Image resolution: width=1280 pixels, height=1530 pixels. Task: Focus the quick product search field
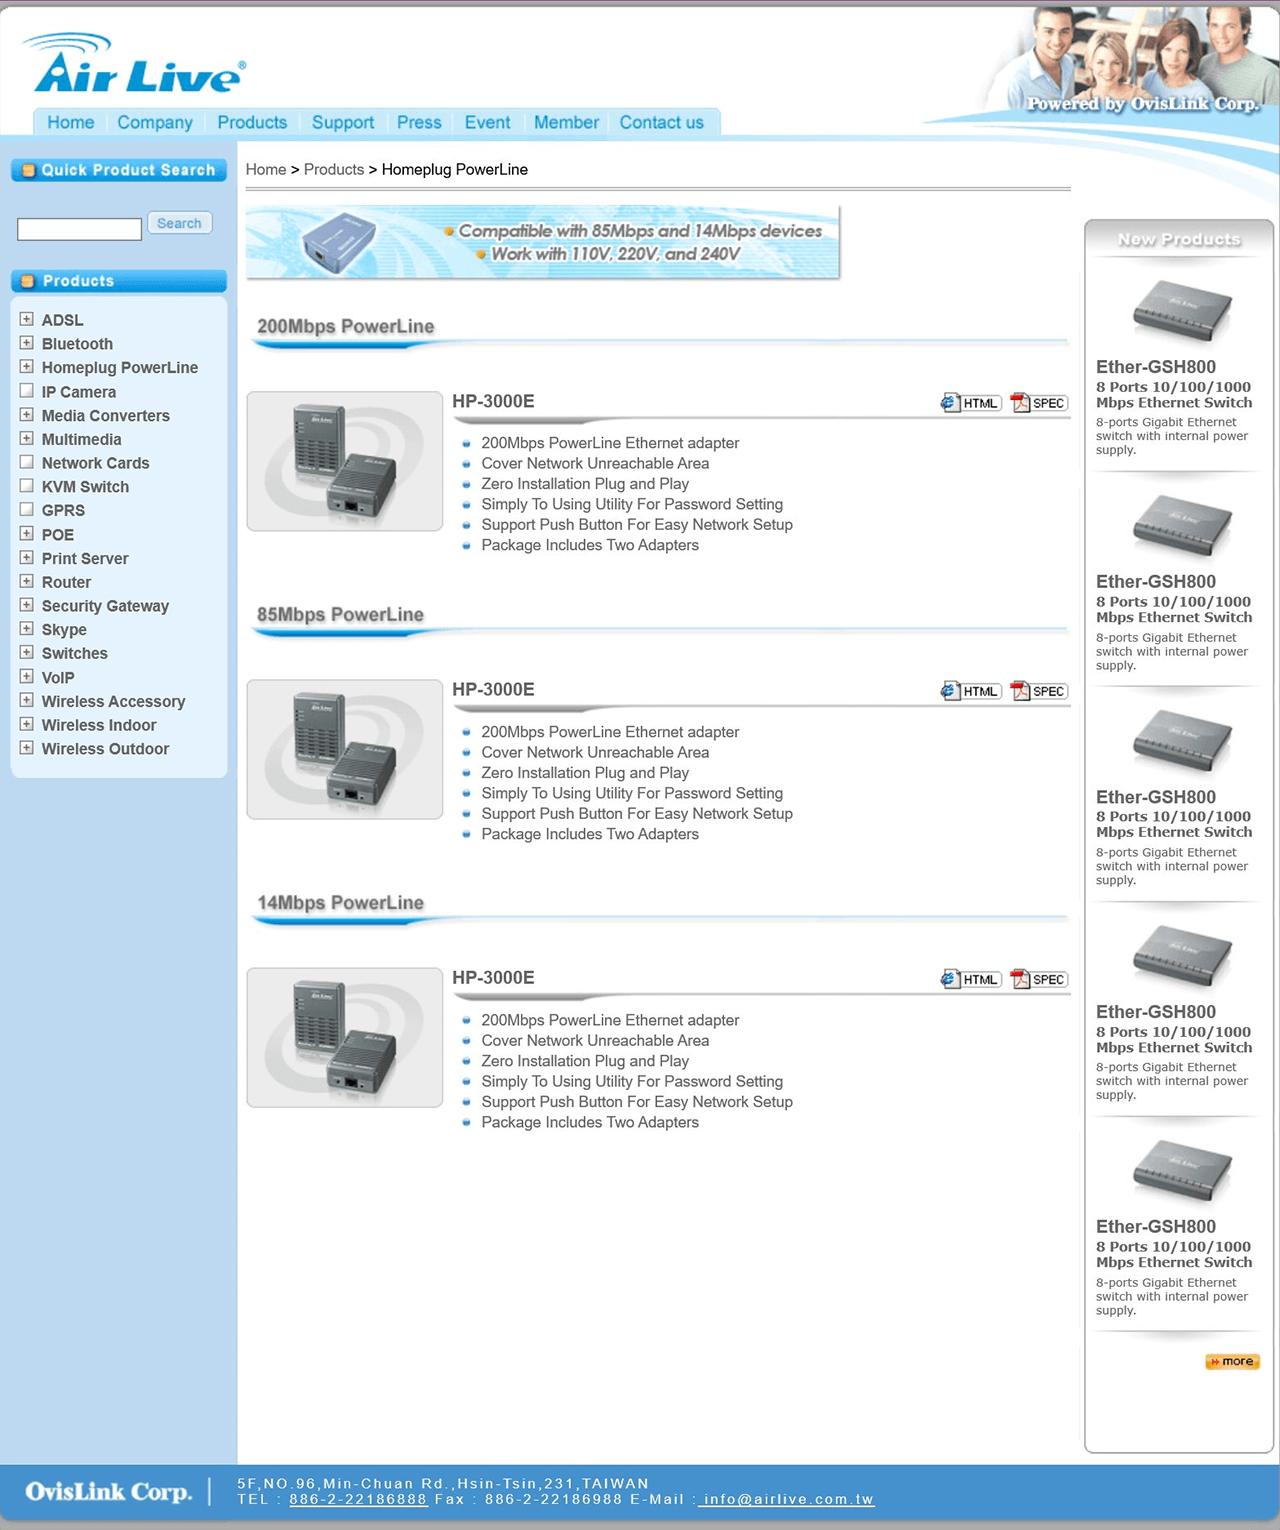79,229
